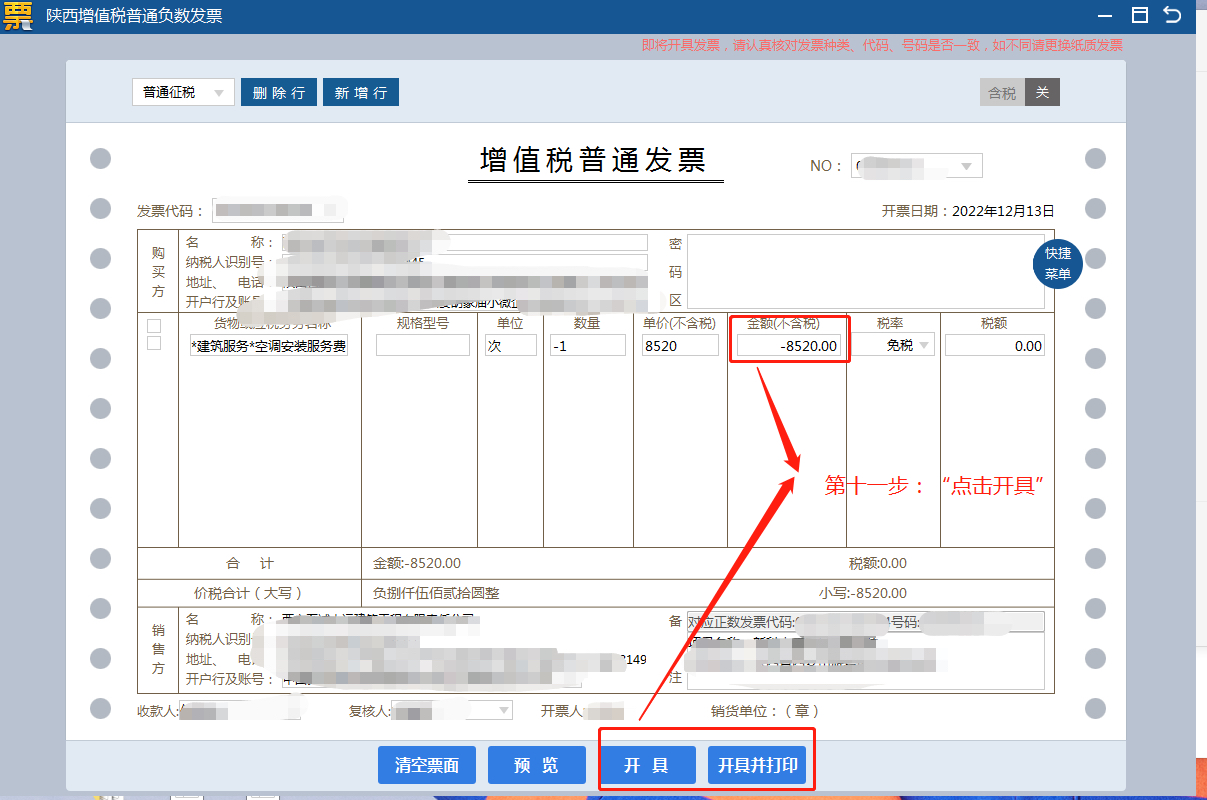Click the 收款人 field

tap(239, 711)
